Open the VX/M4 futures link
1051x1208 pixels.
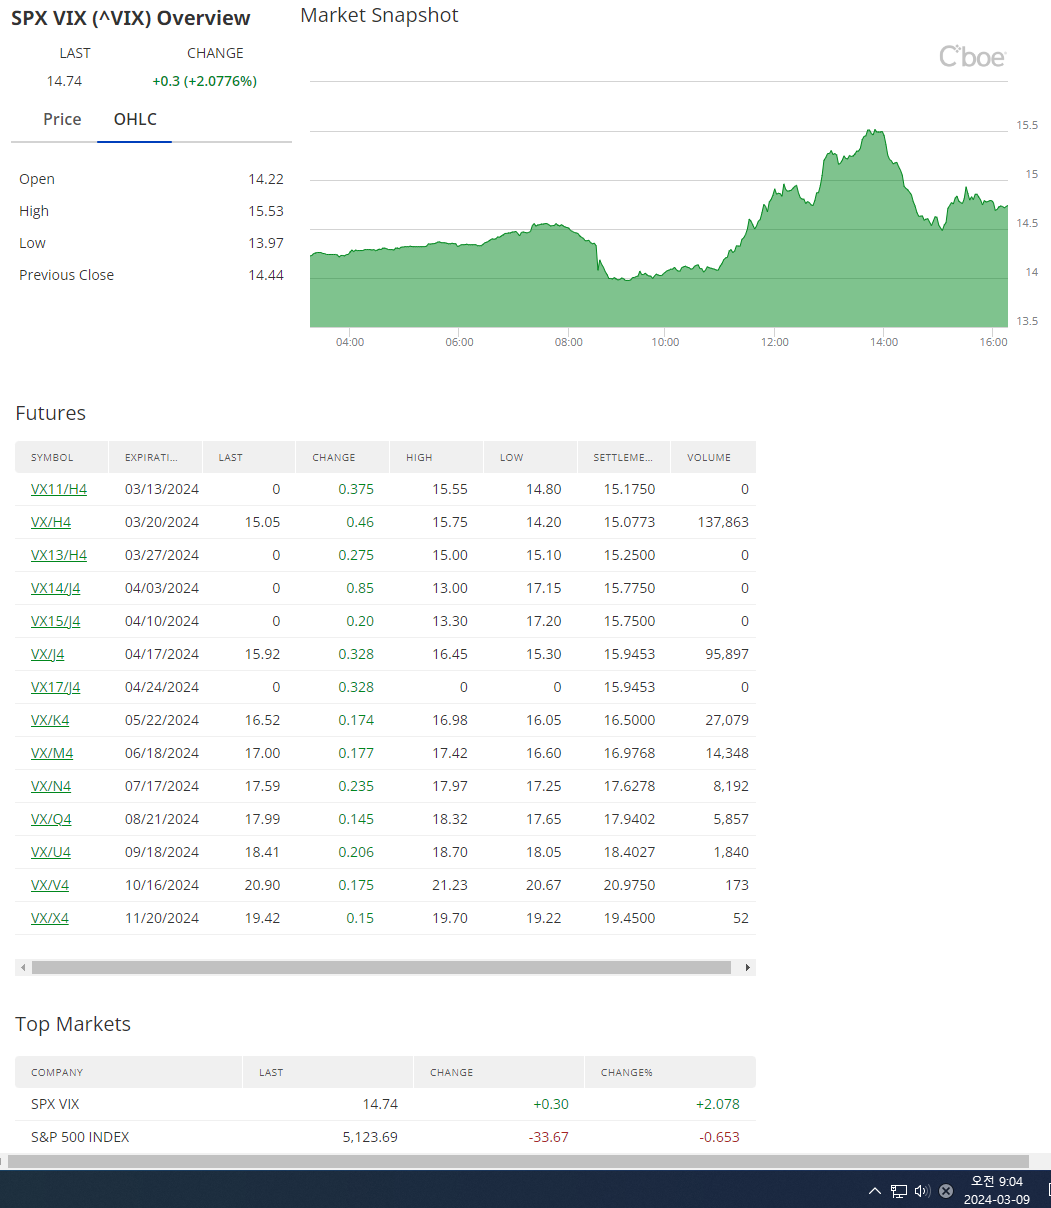[x=52, y=753]
